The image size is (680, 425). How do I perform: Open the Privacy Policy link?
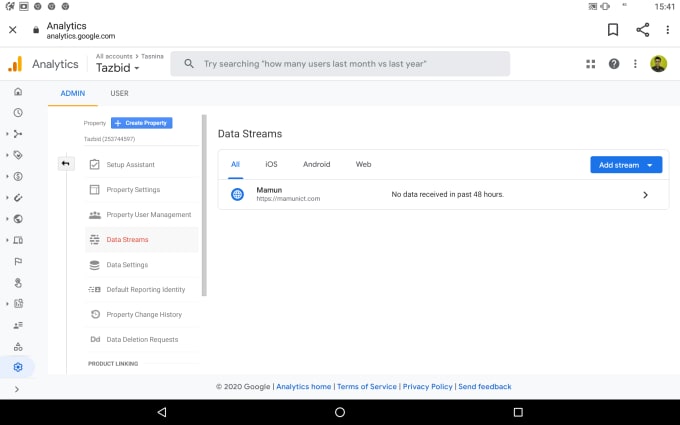pyautogui.click(x=428, y=386)
